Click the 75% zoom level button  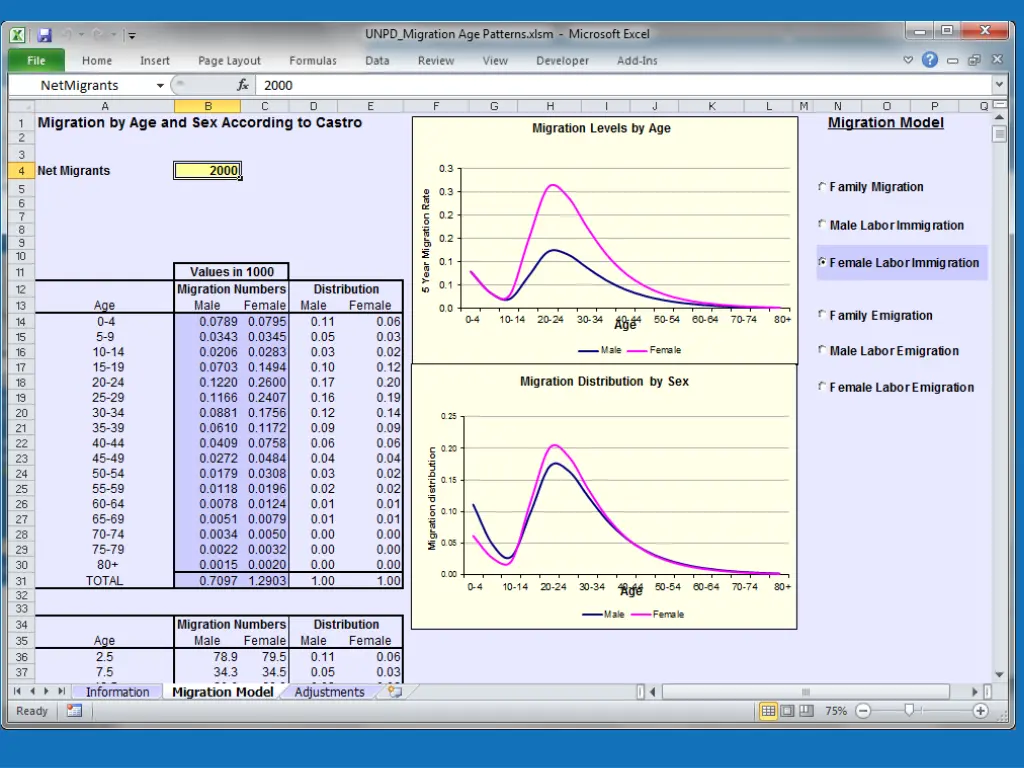tap(836, 711)
